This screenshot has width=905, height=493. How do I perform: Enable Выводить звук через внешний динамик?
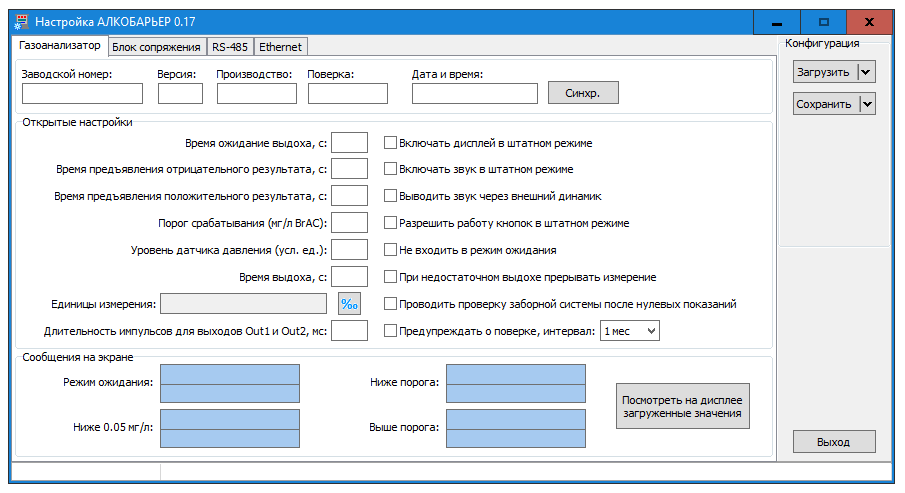[390, 196]
